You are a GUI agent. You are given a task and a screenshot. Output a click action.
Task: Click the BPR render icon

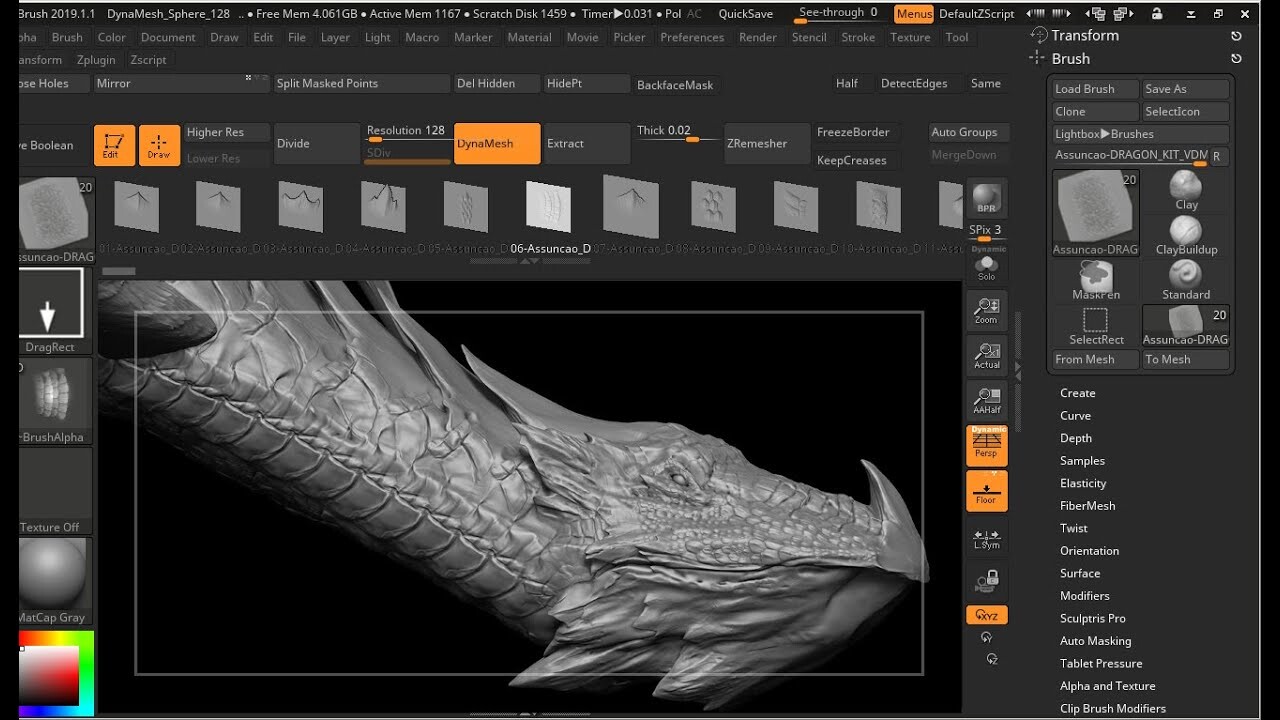coord(986,197)
